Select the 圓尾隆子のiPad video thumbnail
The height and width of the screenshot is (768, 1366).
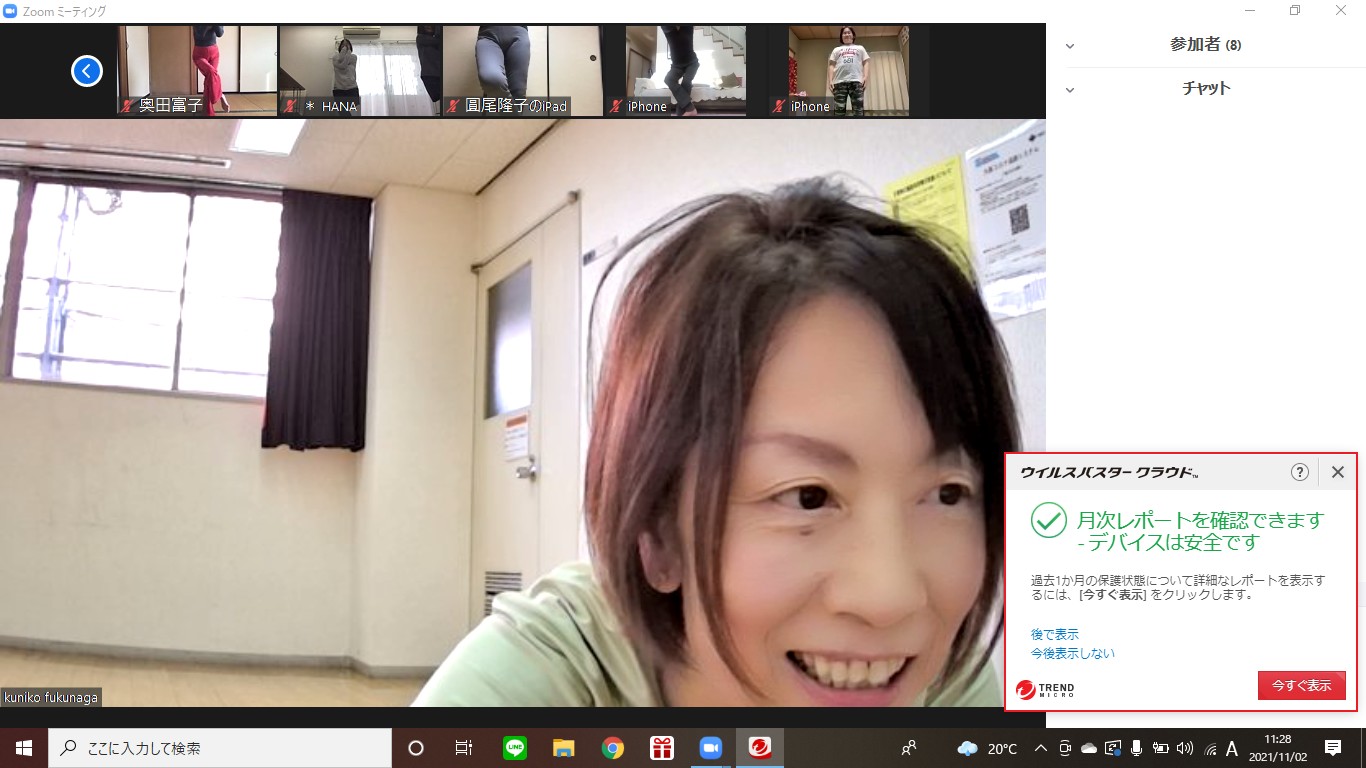pyautogui.click(x=523, y=71)
